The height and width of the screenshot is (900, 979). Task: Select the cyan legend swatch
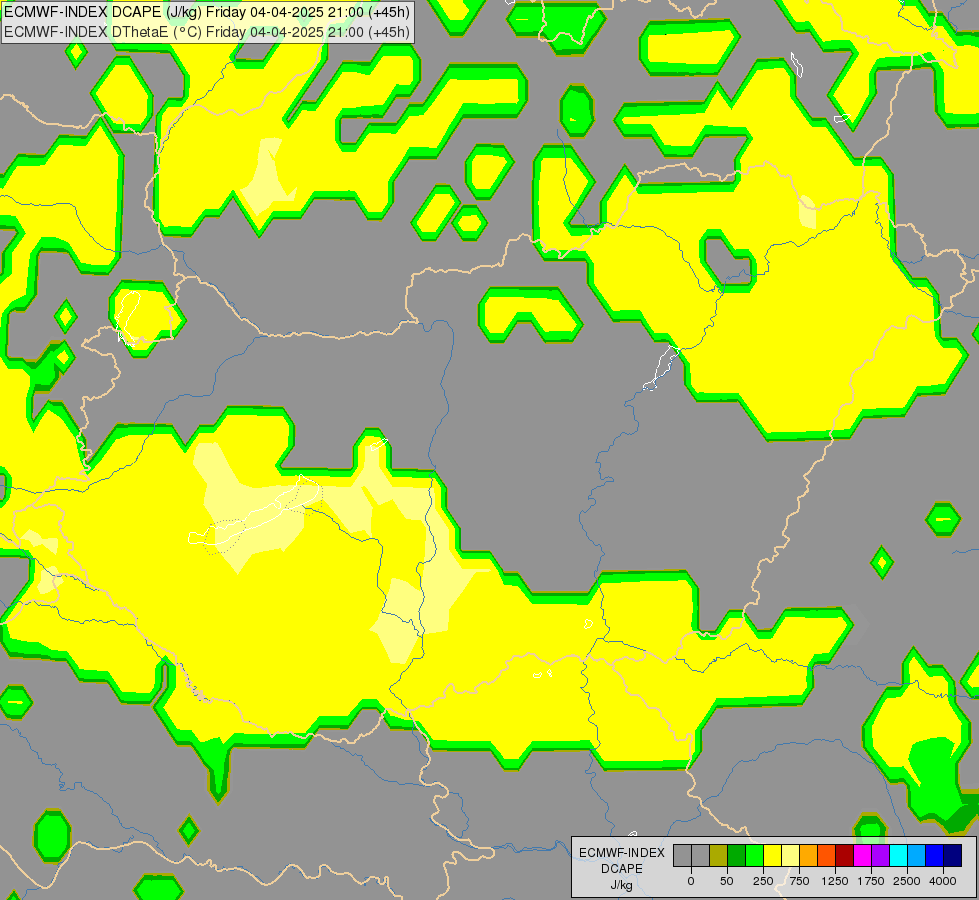coord(898,855)
